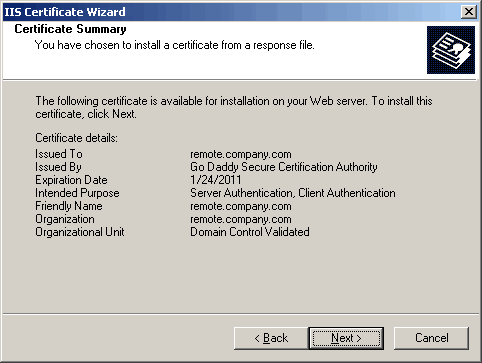Image resolution: width=482 pixels, height=363 pixels.
Task: Click the Server Authentication, Client Authentication value
Action: click(x=293, y=193)
